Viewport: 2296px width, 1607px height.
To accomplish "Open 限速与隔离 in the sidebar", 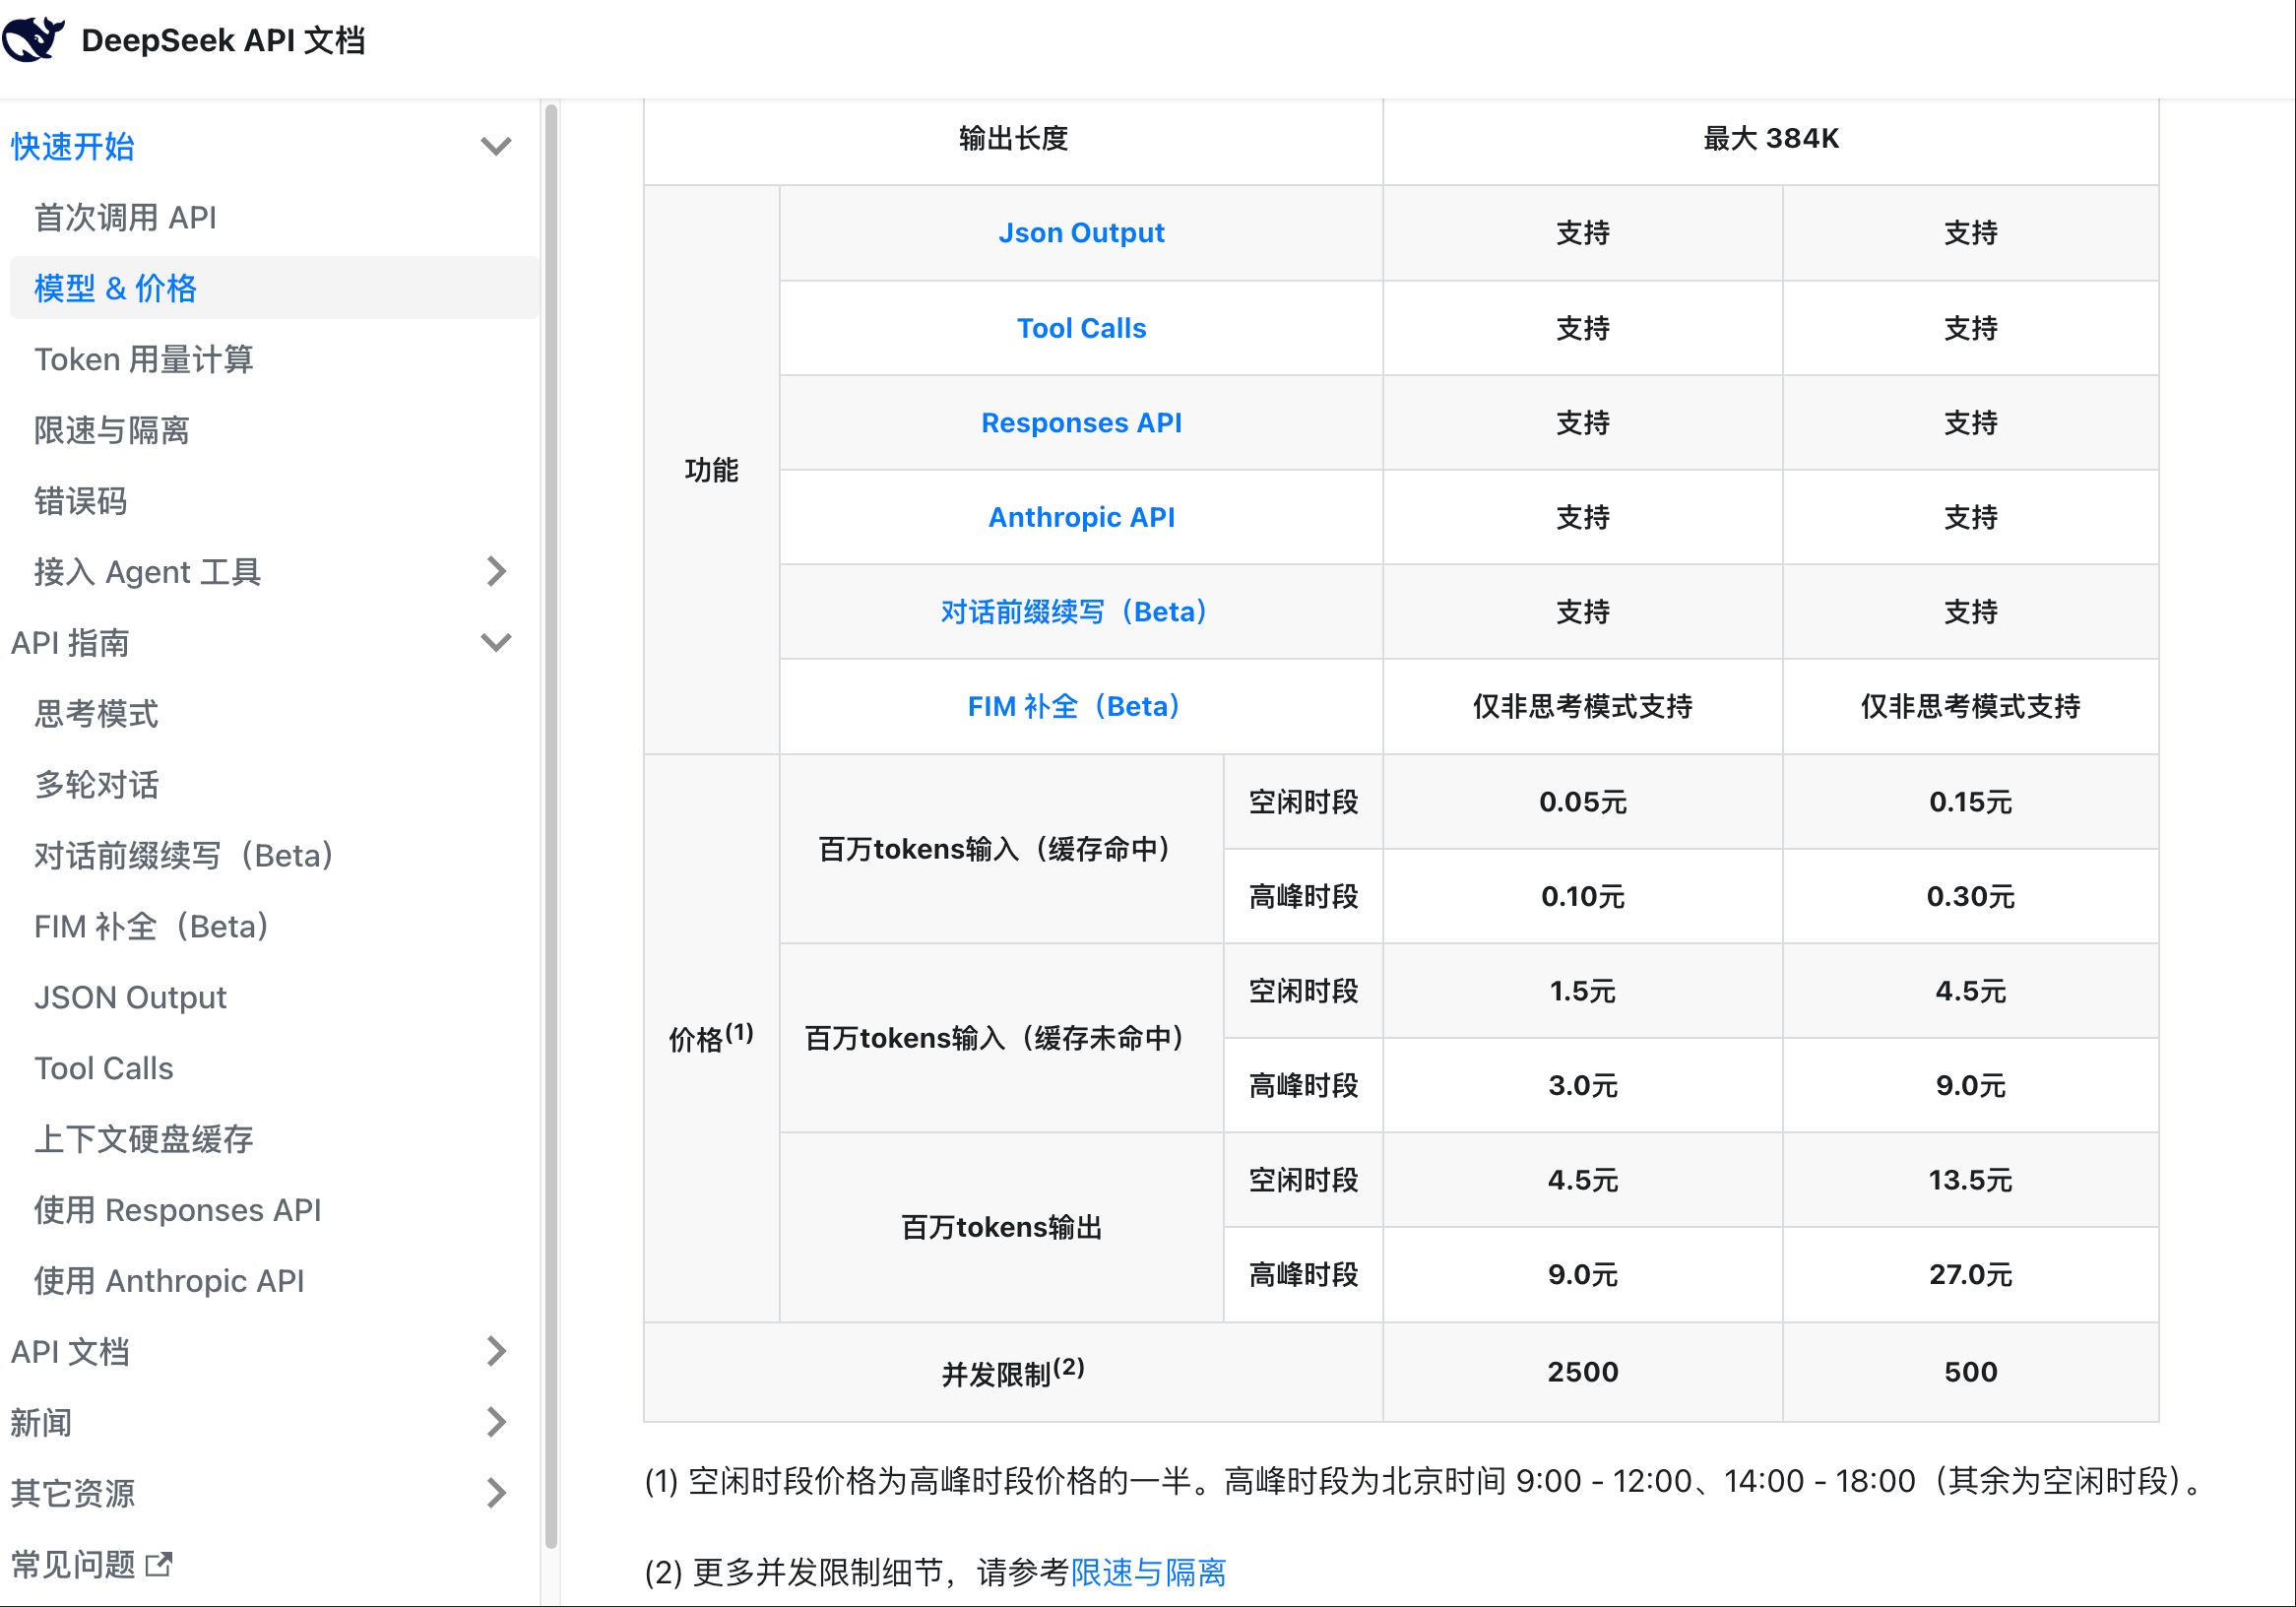I will point(111,430).
